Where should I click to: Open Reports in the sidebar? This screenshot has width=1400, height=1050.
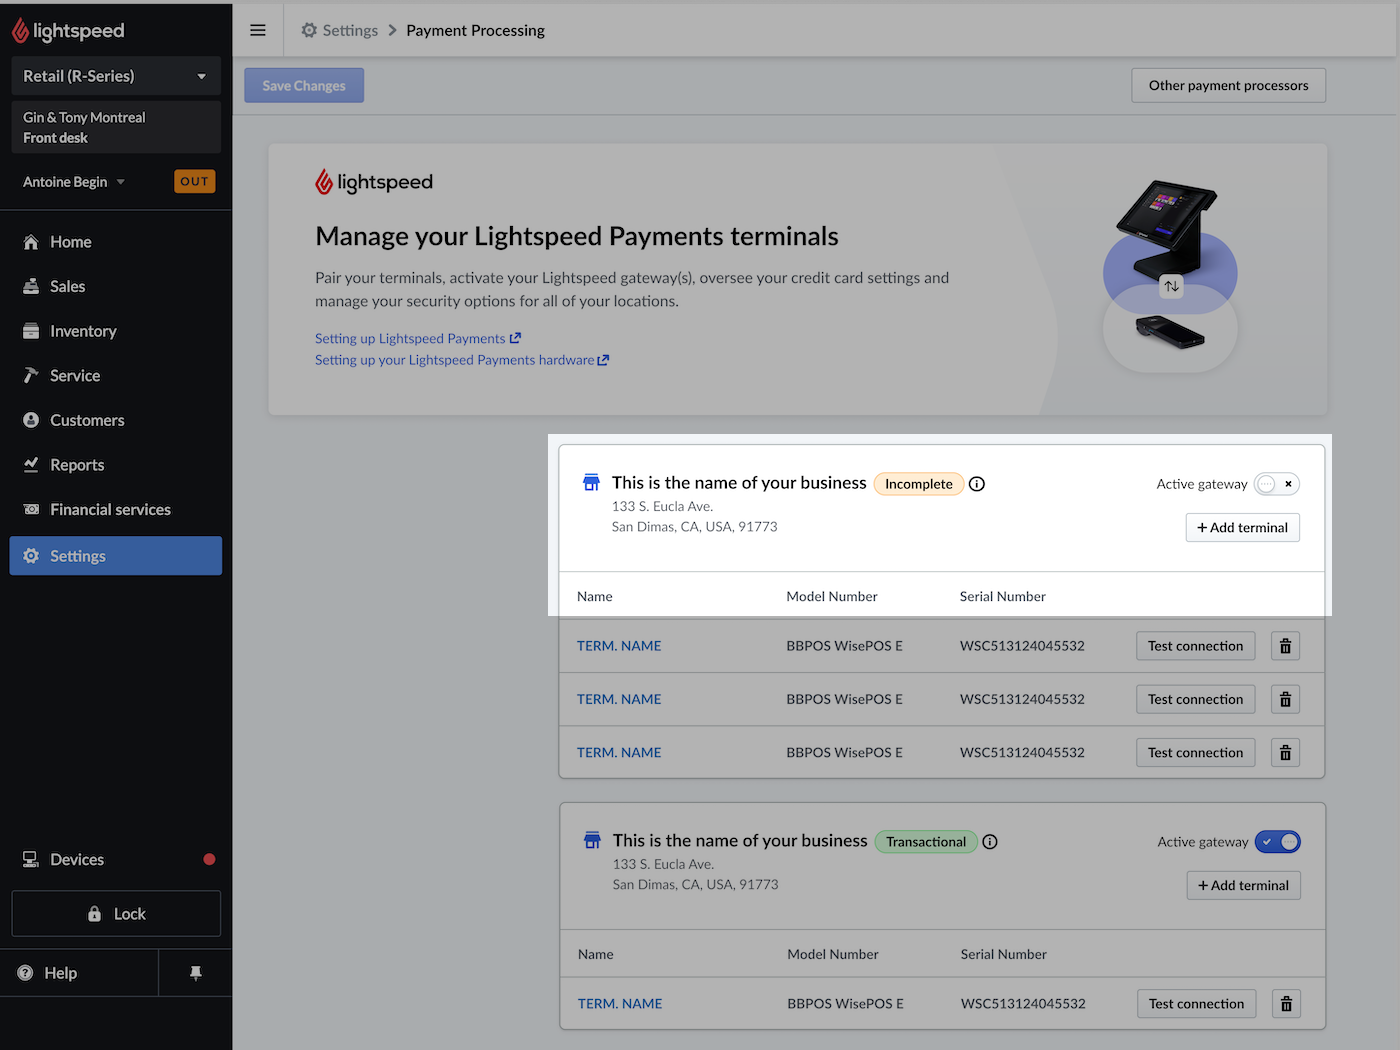116,465
